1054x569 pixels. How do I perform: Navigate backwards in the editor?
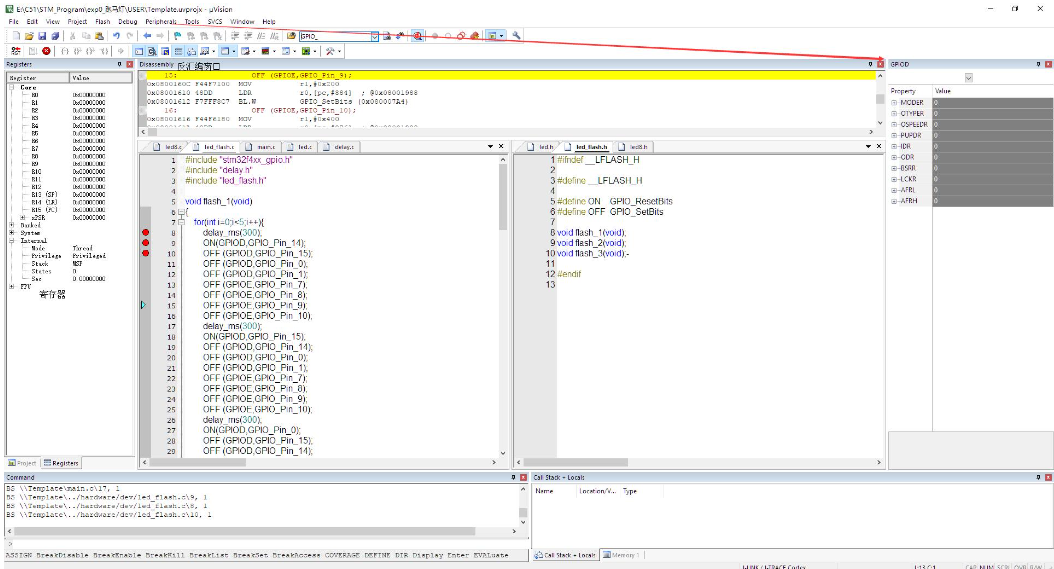tap(147, 36)
